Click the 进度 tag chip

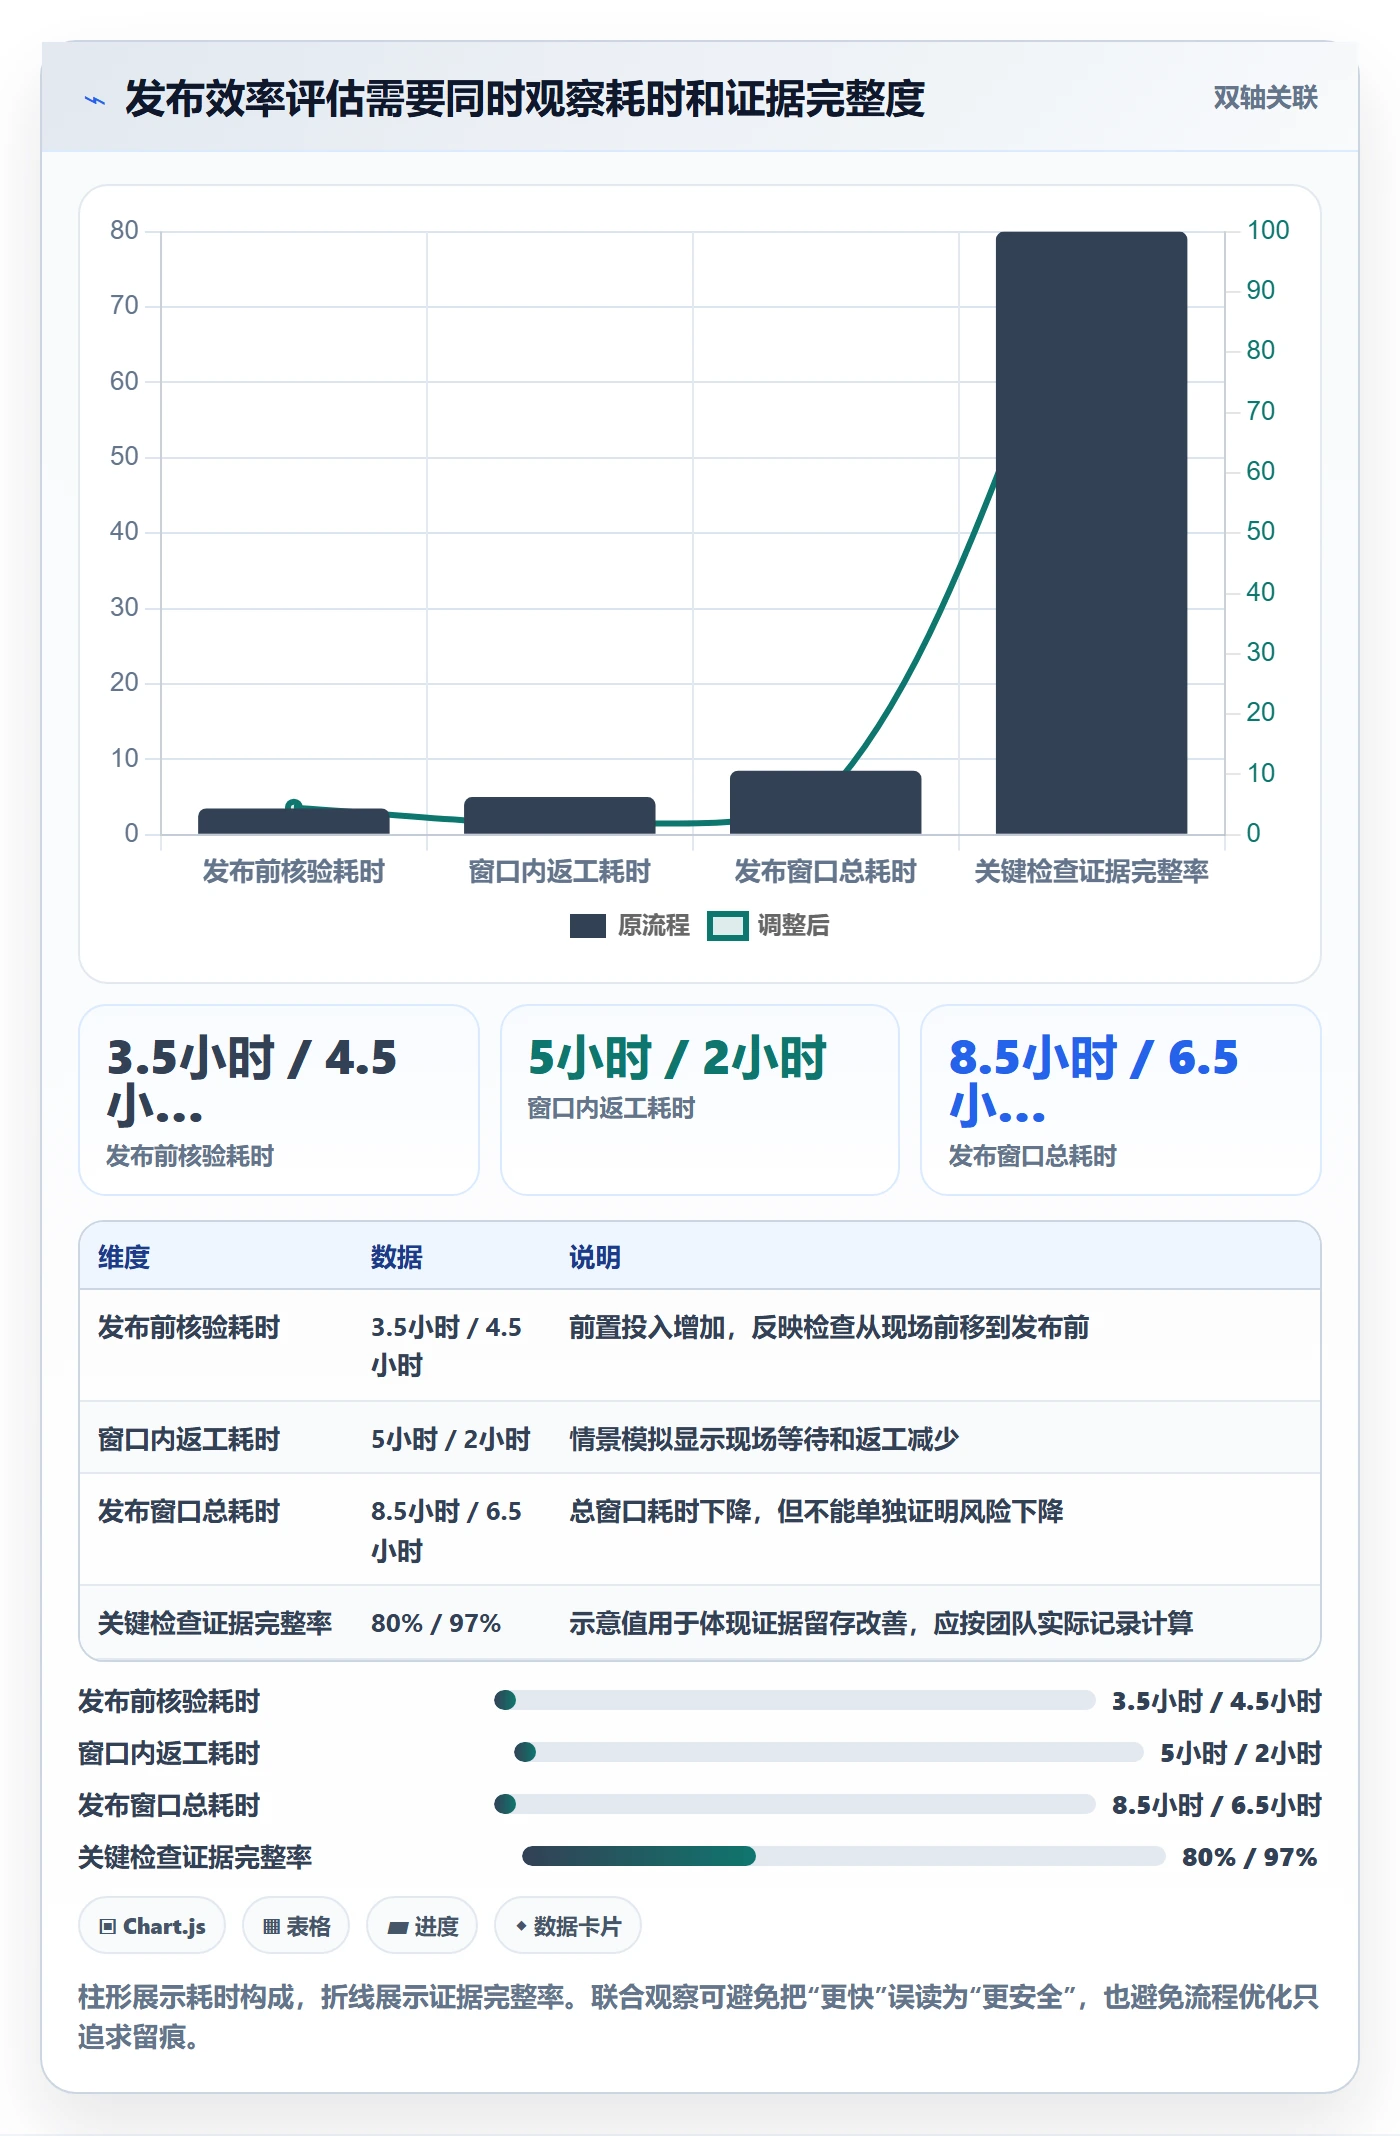tap(422, 1926)
